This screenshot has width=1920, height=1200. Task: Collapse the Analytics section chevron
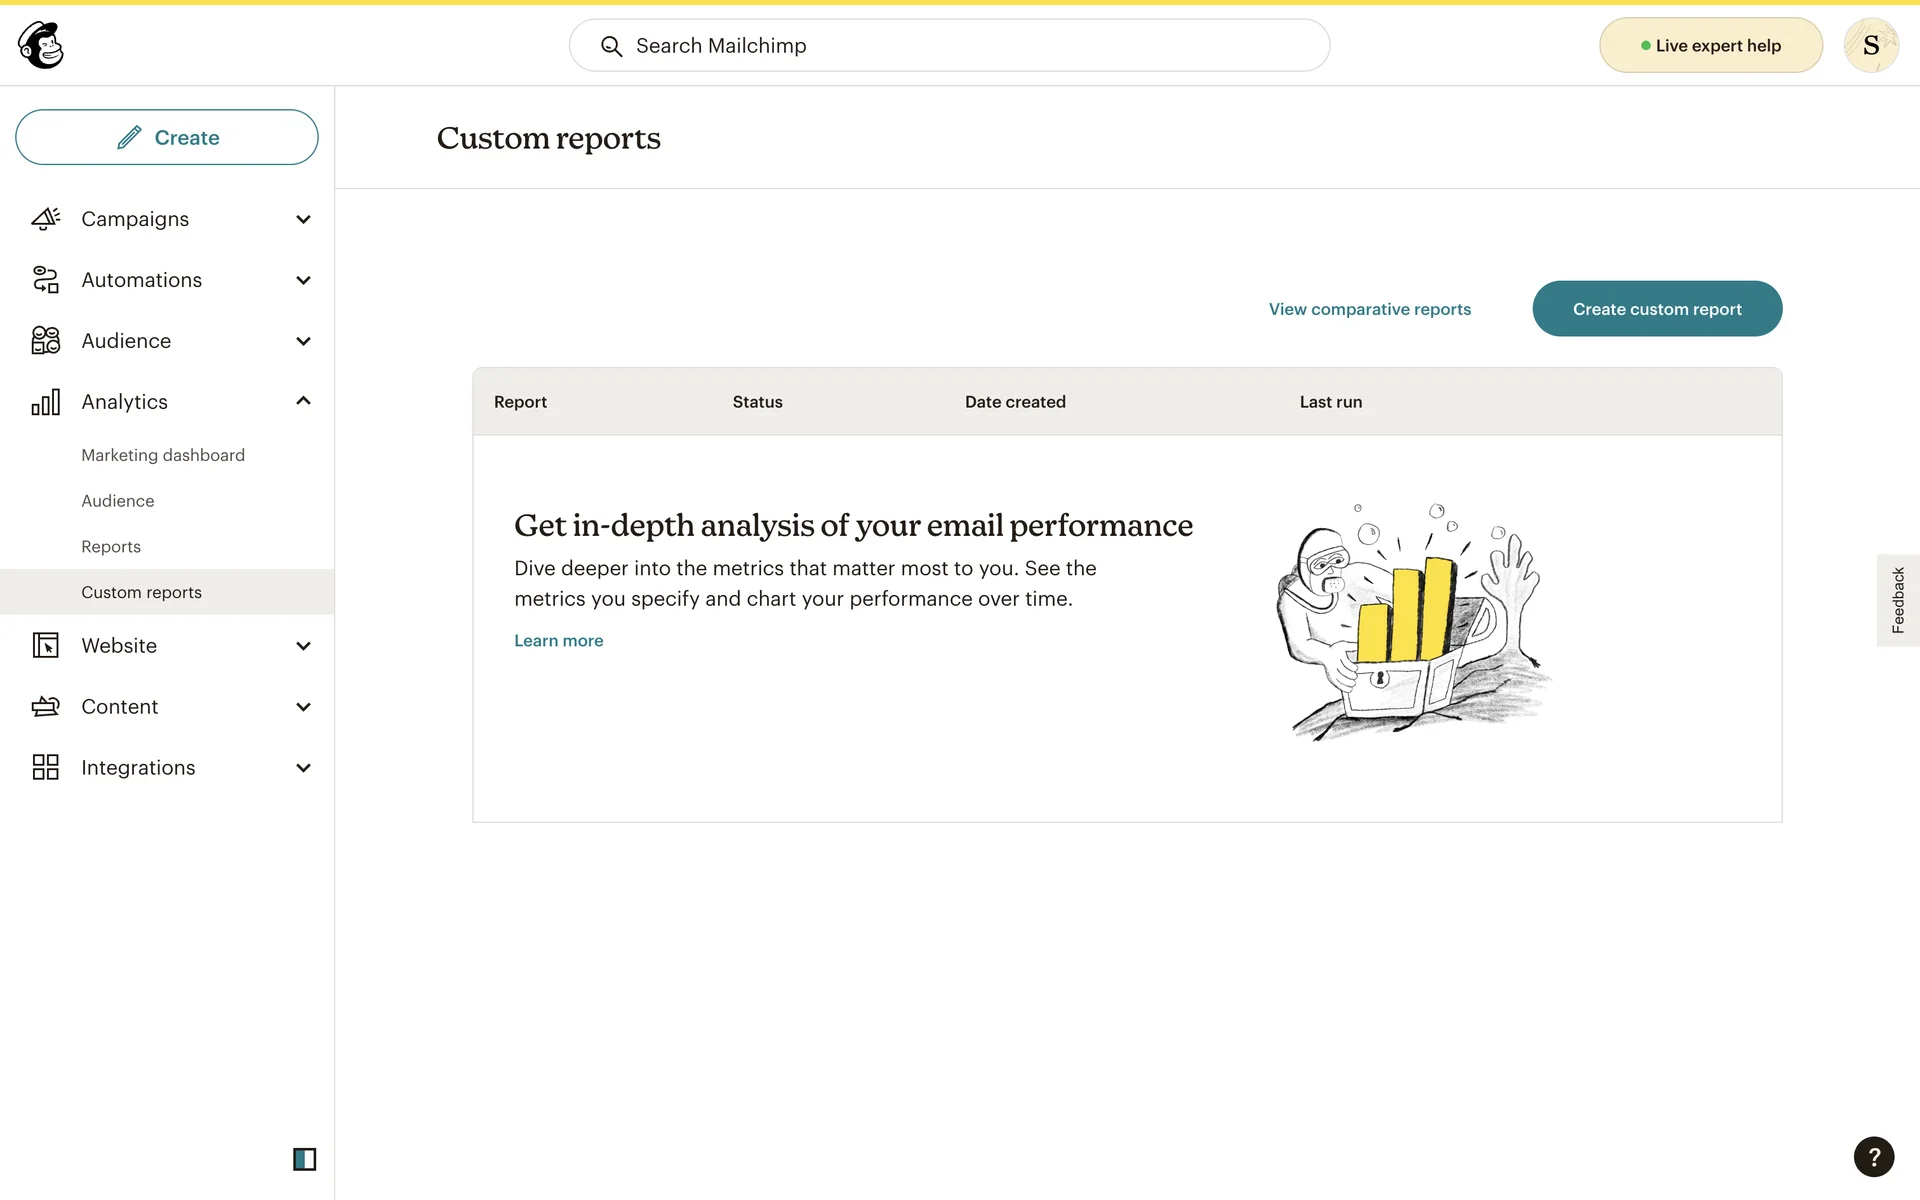[303, 401]
